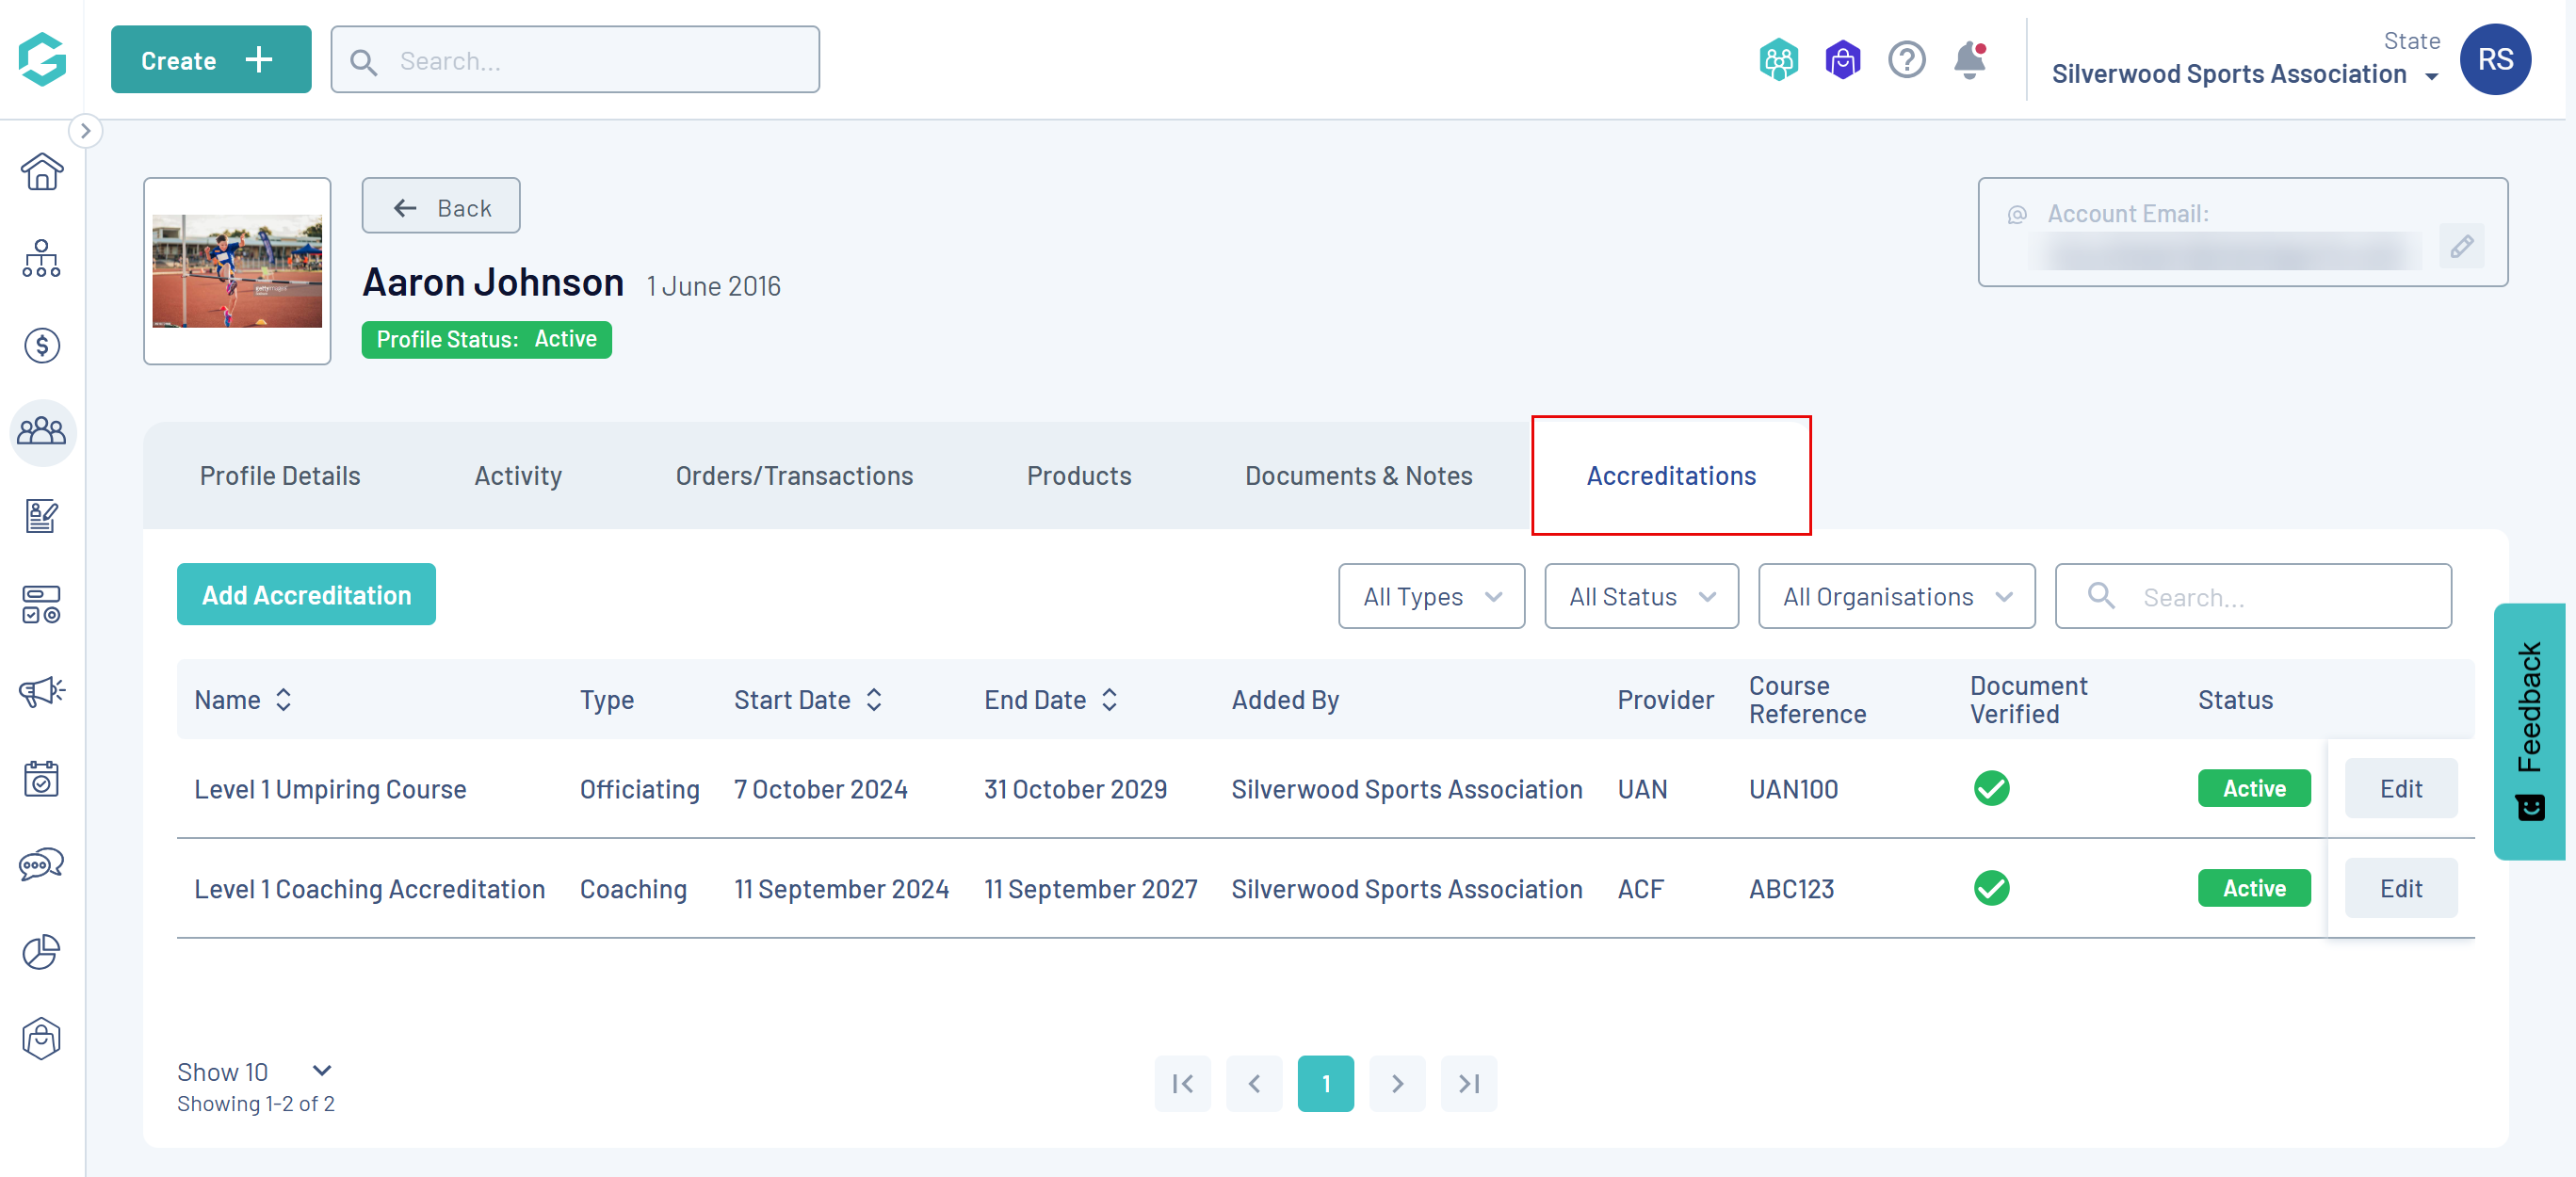Open the help question mark icon
Screen dimensions: 2576x1177
pos(1906,60)
